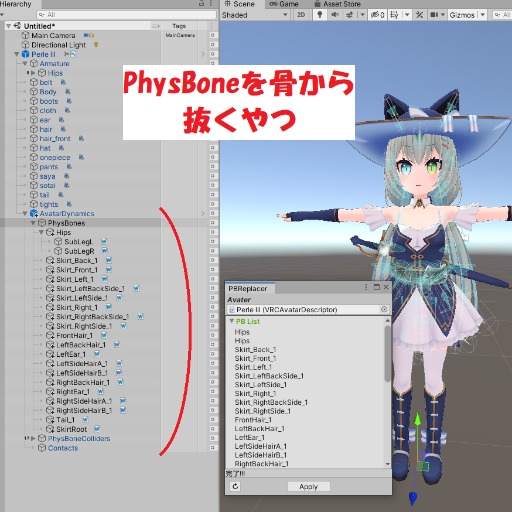Image resolution: width=512 pixels, height=512 pixels.
Task: Expand PhysBoneColliders foldout
Action: (x=33, y=438)
